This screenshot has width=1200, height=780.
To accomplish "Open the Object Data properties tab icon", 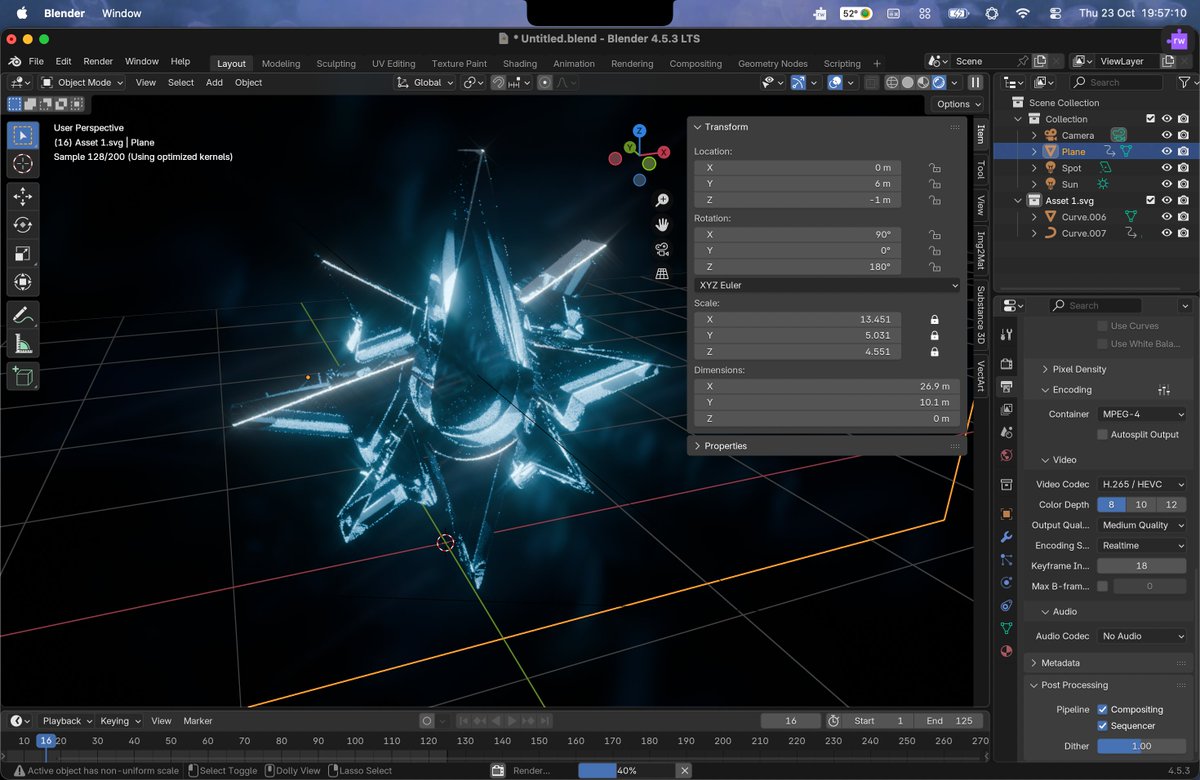I will [x=1006, y=628].
